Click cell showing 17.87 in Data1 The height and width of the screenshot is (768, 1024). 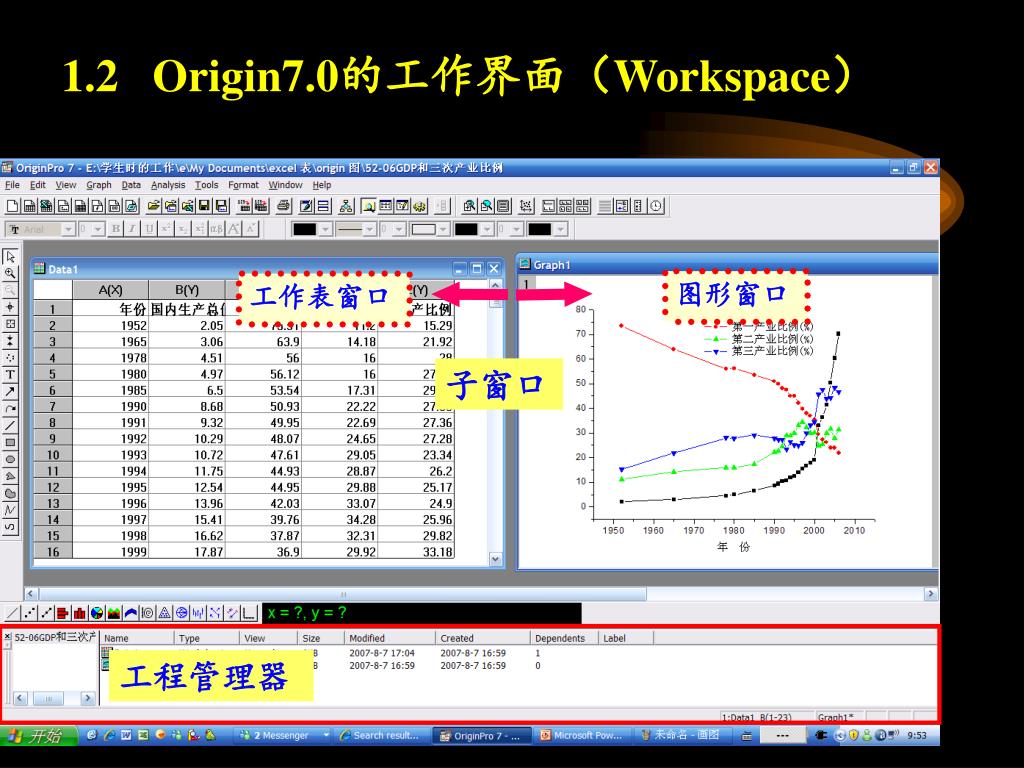(187, 552)
